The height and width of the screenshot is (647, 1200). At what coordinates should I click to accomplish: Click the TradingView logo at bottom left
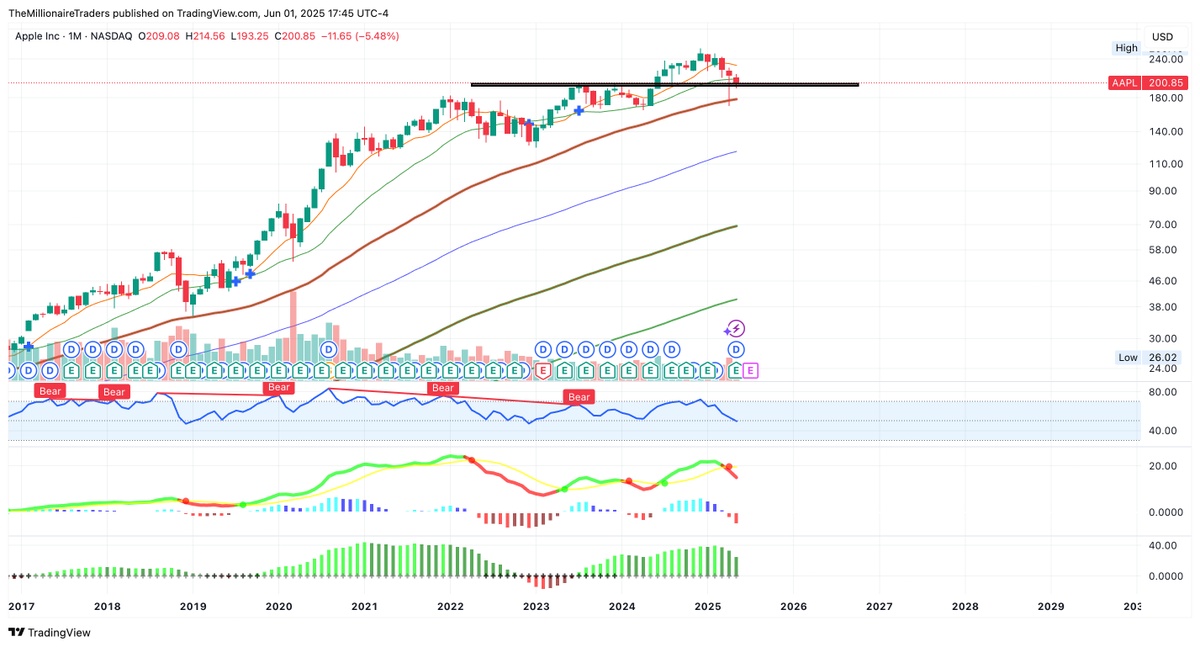click(49, 632)
